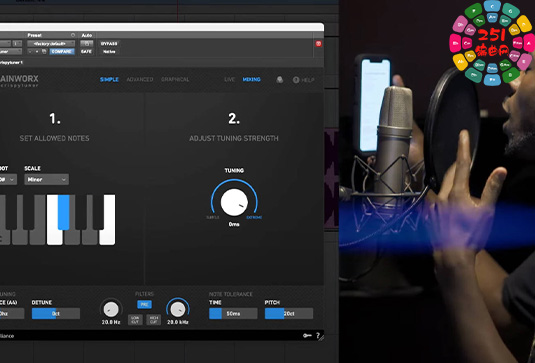Click the SUBTLE label by the tuning knob
Image resolution: width=535 pixels, height=363 pixels.
coord(213,217)
